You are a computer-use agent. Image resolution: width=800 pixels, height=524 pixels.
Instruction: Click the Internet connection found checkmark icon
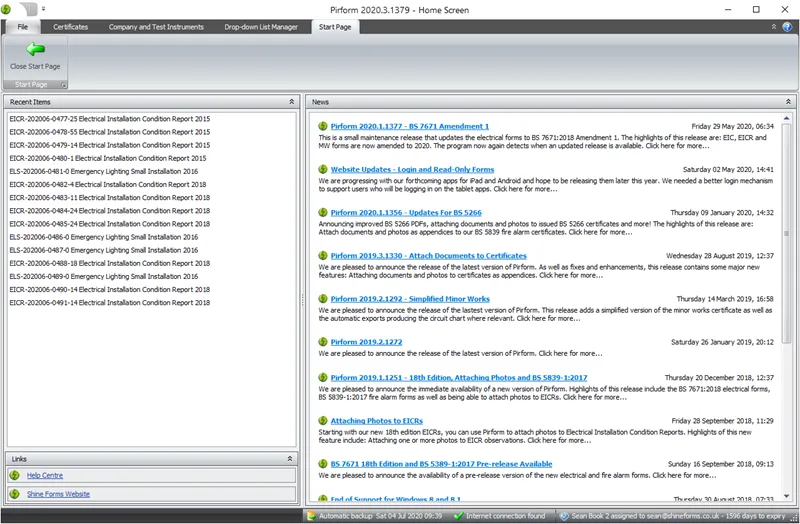[458, 516]
